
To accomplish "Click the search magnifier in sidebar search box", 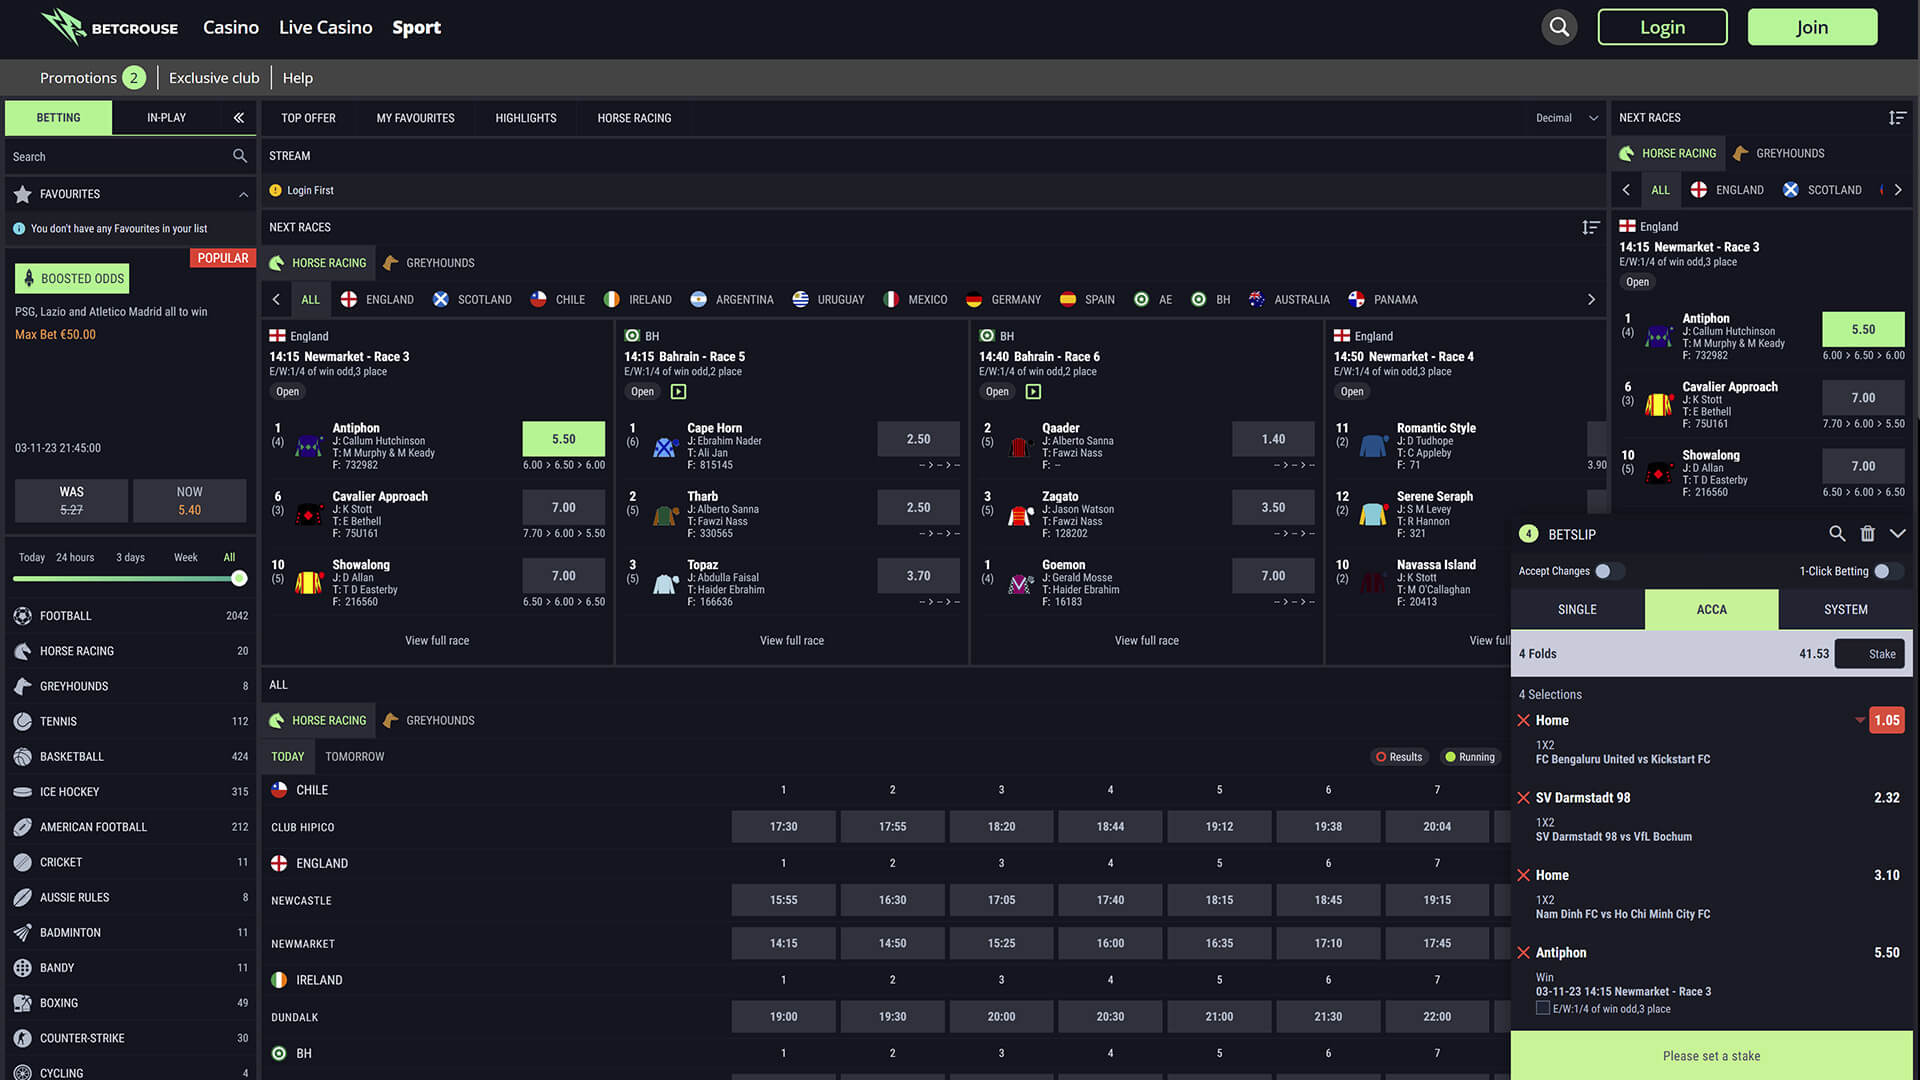I will click(x=240, y=156).
